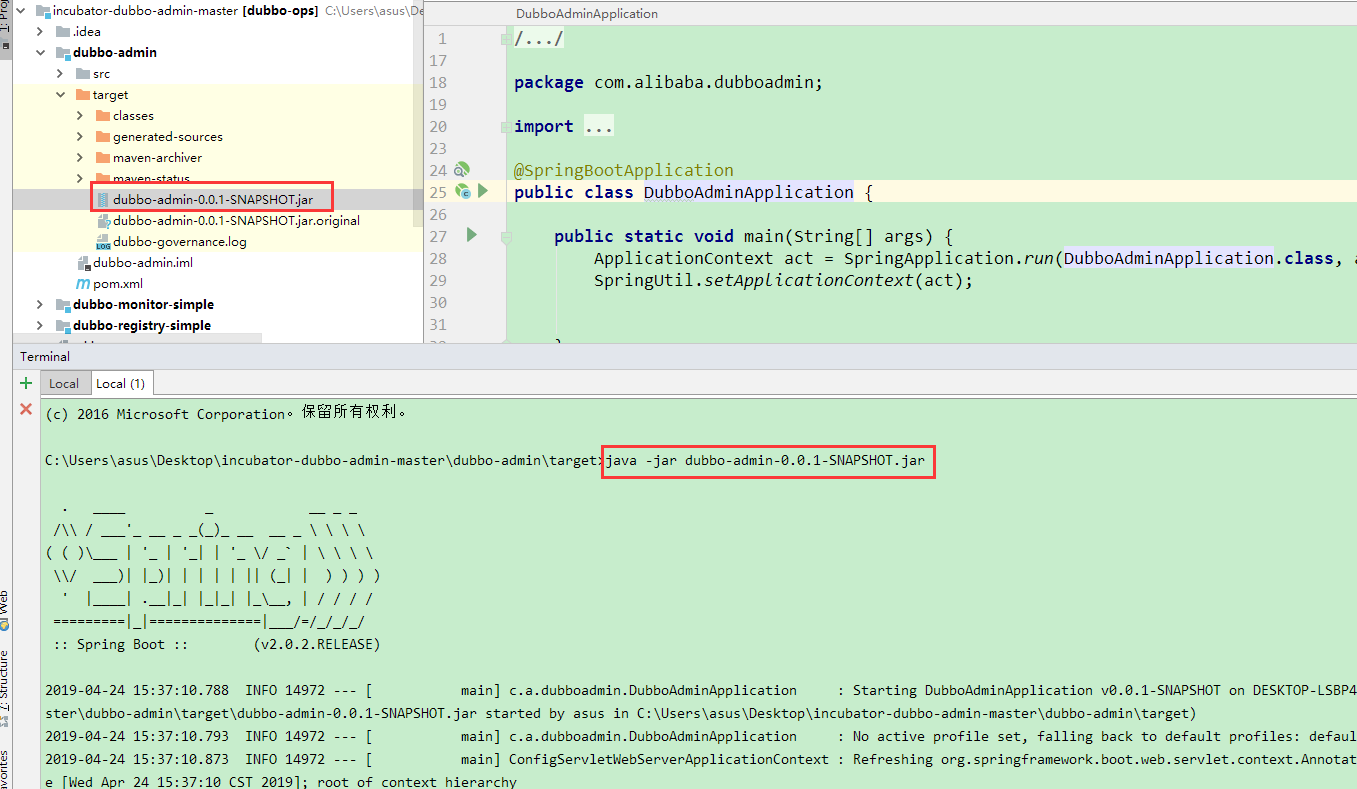The image size is (1357, 789).
Task: Select the dubbo-monitor-simple module icon
Action: click(64, 305)
